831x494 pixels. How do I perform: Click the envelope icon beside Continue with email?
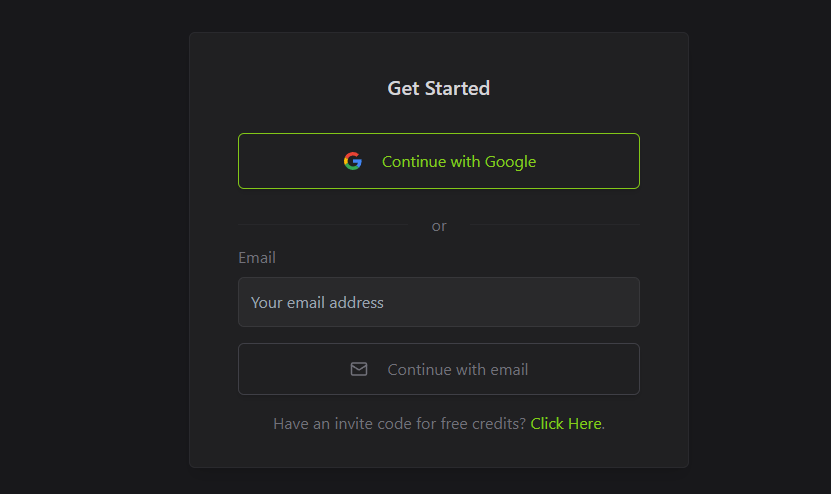click(x=359, y=369)
